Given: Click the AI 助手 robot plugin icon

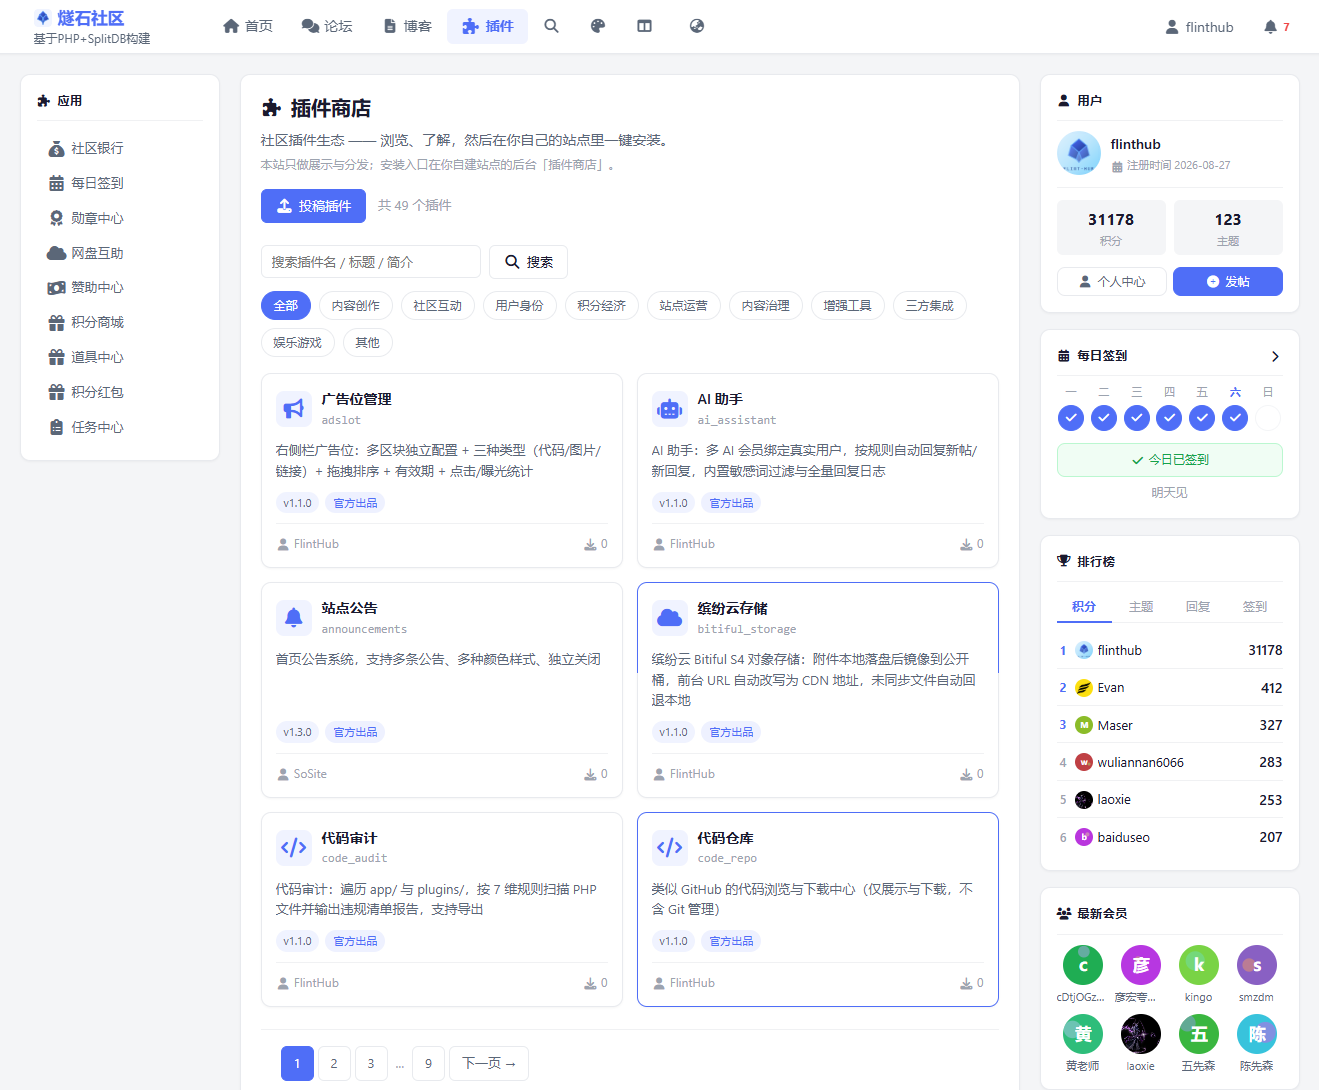Looking at the screenshot, I should (x=669, y=408).
